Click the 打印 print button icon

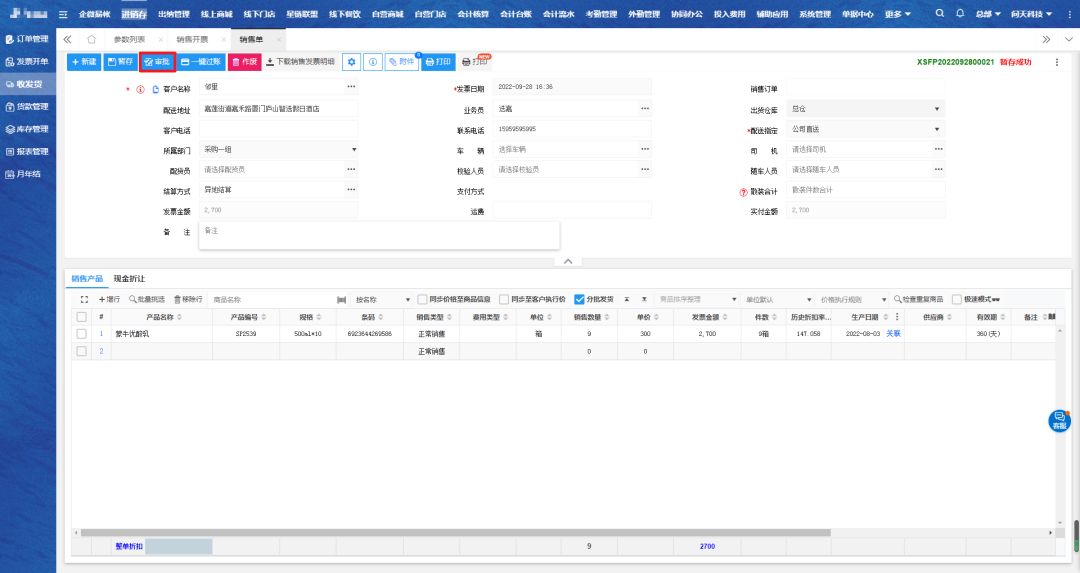pyautogui.click(x=439, y=62)
